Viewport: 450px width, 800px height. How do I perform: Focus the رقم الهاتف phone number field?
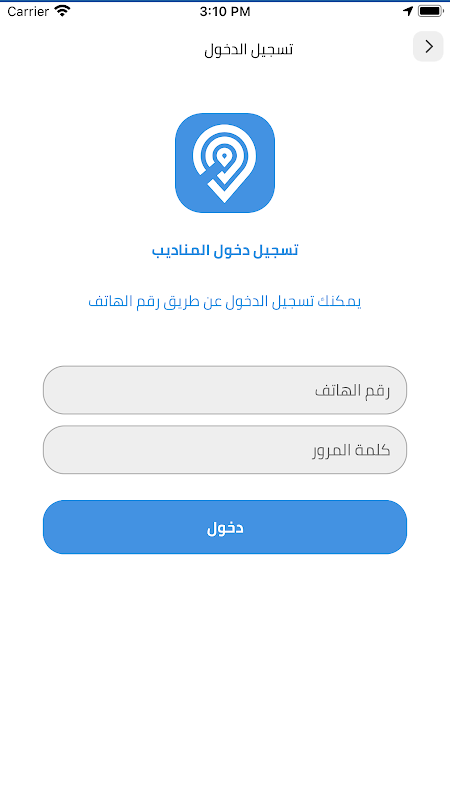coord(225,390)
